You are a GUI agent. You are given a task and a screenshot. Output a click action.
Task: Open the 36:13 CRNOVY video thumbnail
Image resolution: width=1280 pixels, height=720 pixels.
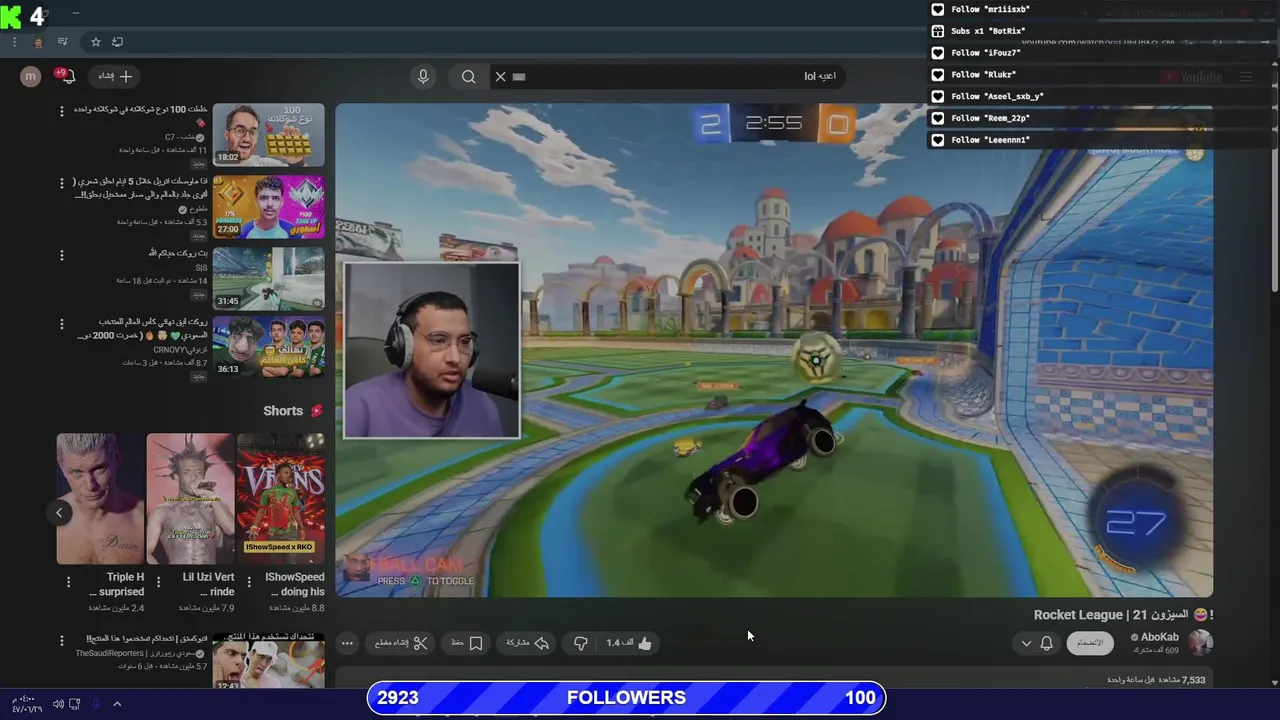pos(268,347)
